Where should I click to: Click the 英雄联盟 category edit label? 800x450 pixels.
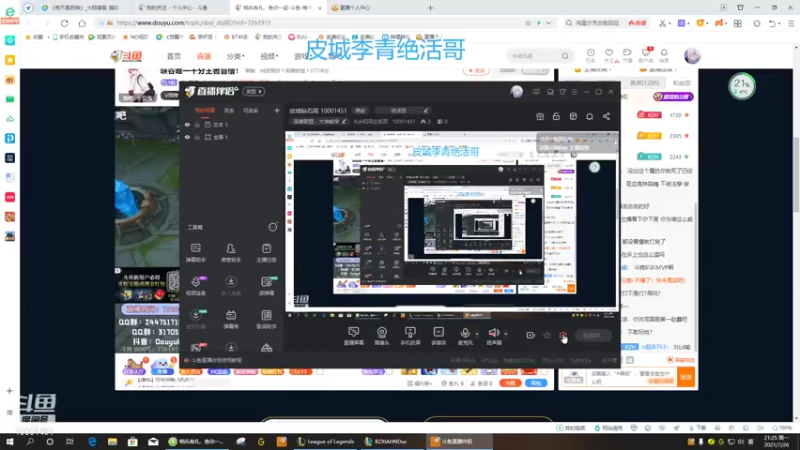(x=319, y=121)
